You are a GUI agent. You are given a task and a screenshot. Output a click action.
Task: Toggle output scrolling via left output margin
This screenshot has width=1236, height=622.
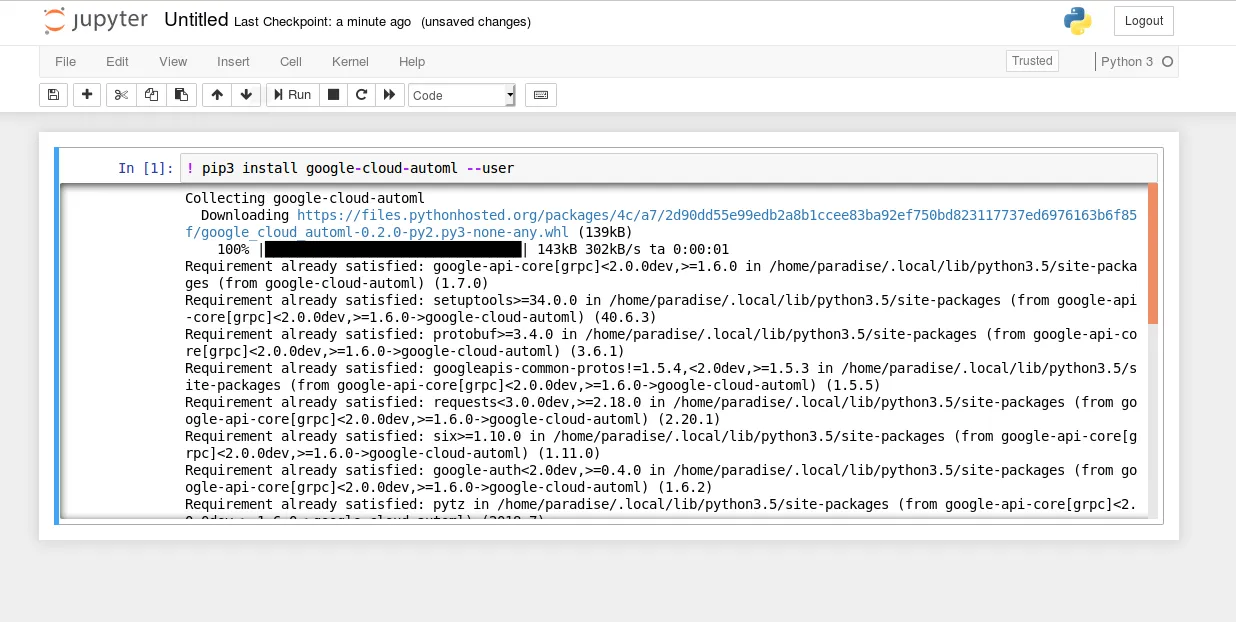pyautogui.click(x=120, y=351)
